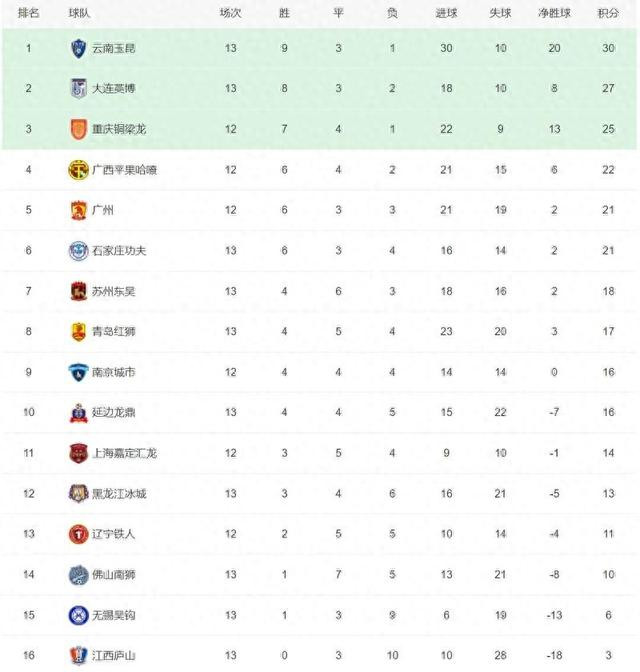Select the 青岛红狮 team badge
The height and width of the screenshot is (672, 640).
[78, 332]
